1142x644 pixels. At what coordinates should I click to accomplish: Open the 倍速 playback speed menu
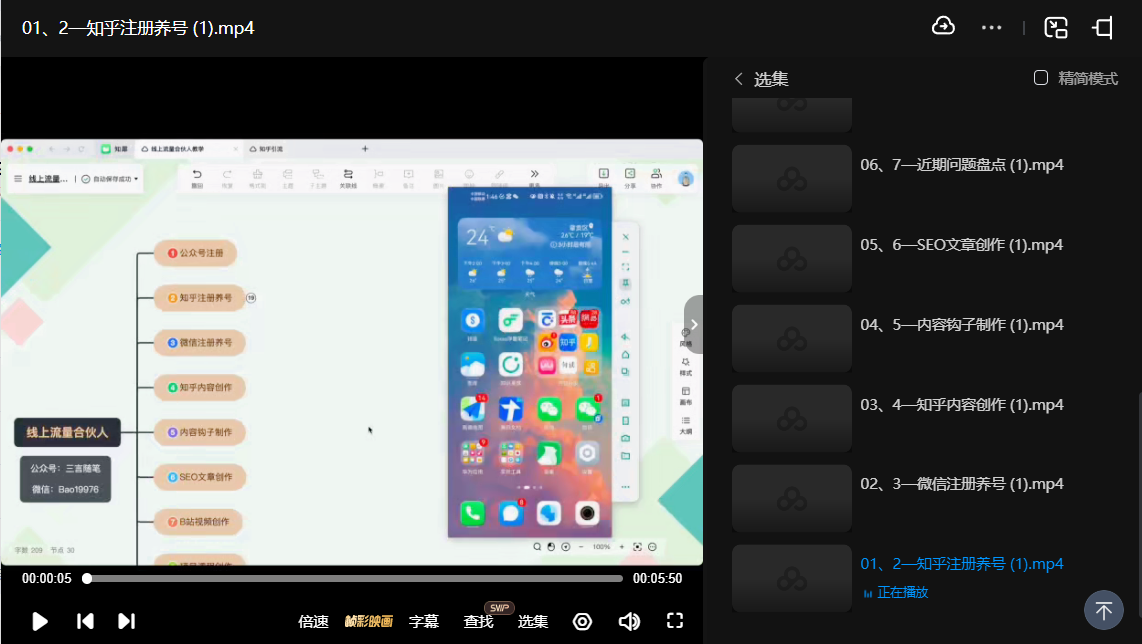pos(313,621)
